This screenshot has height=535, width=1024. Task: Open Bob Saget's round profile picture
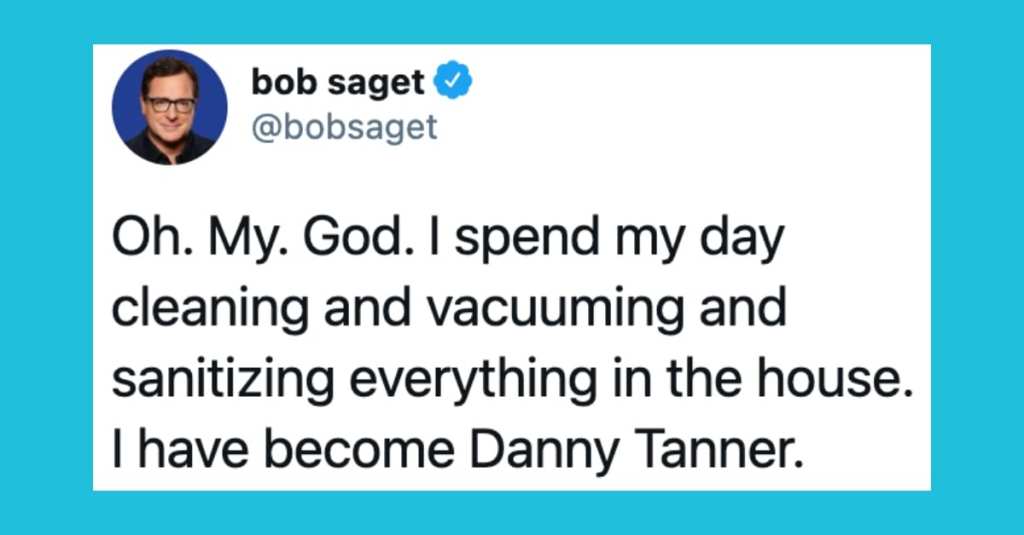click(170, 107)
